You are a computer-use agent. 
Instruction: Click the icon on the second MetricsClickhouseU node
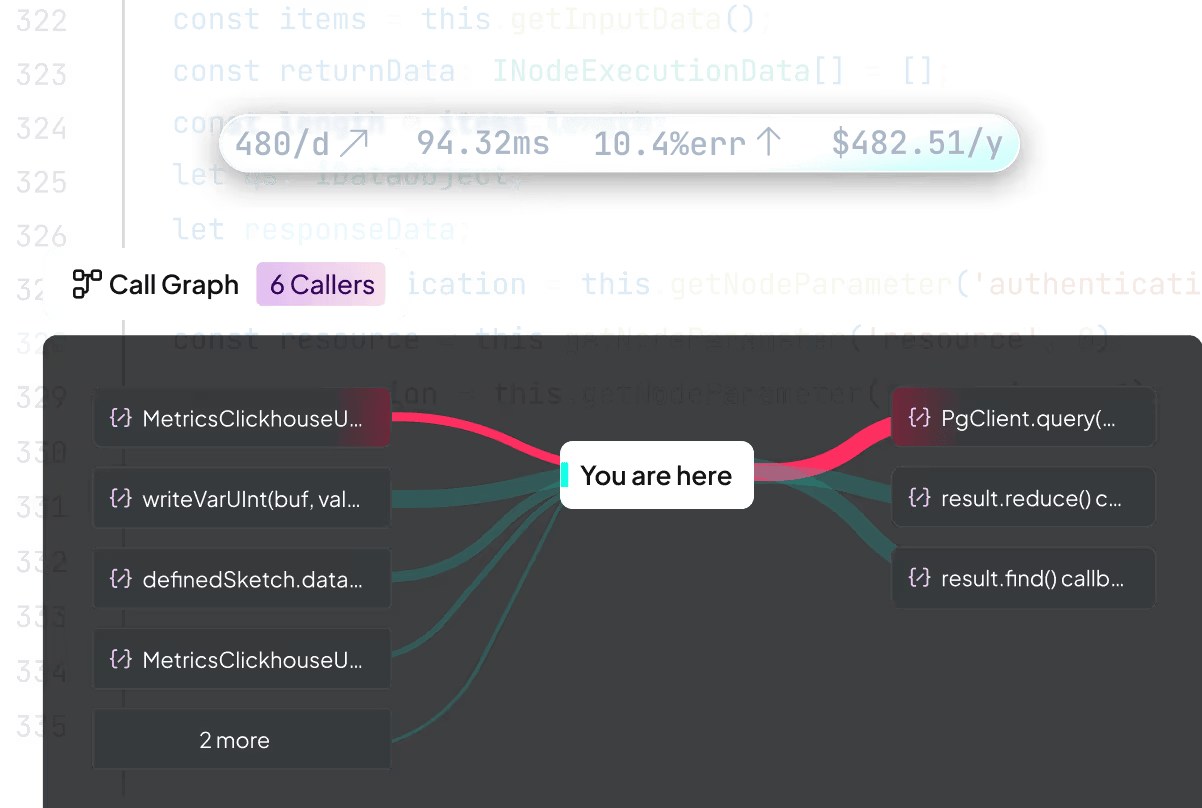(121, 658)
